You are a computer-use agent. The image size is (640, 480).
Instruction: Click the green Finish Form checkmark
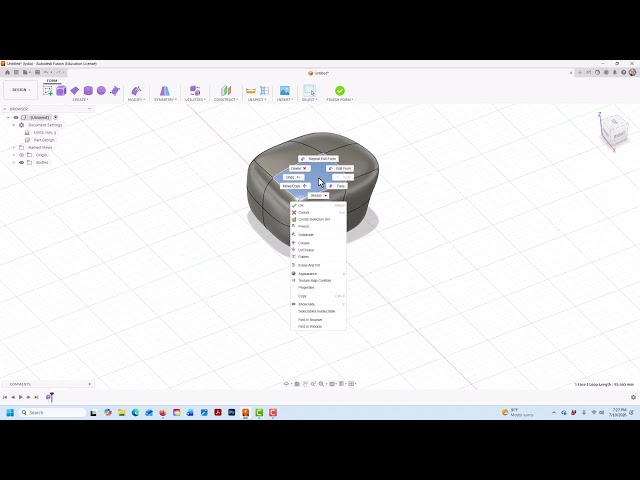[340, 91]
